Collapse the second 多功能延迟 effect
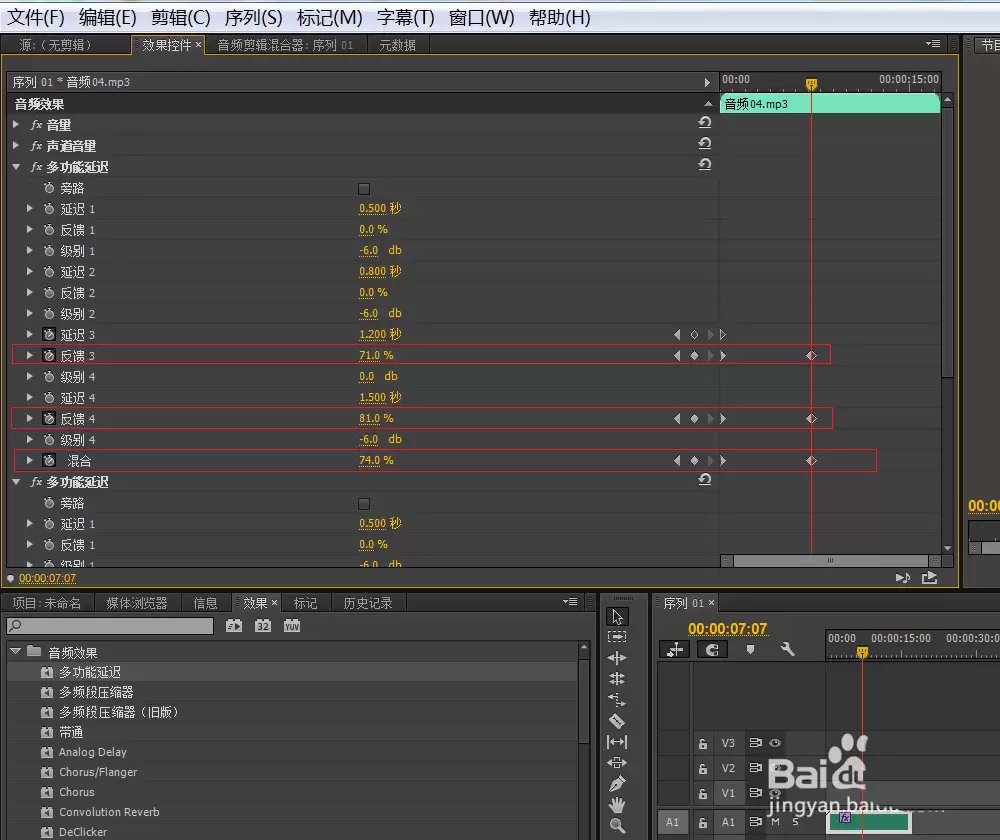 tap(16, 482)
